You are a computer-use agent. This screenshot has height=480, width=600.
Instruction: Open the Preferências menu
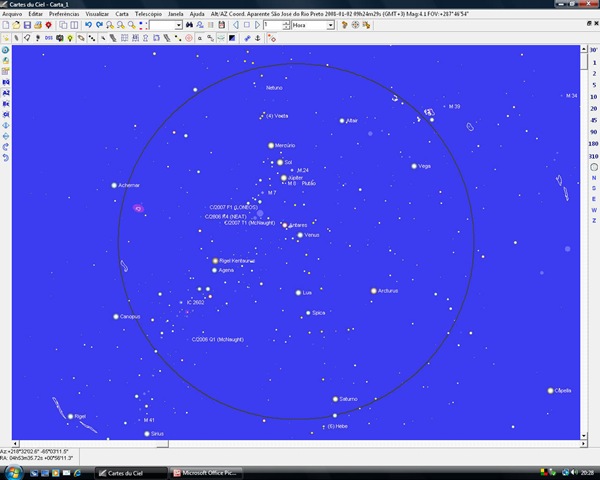pos(64,14)
